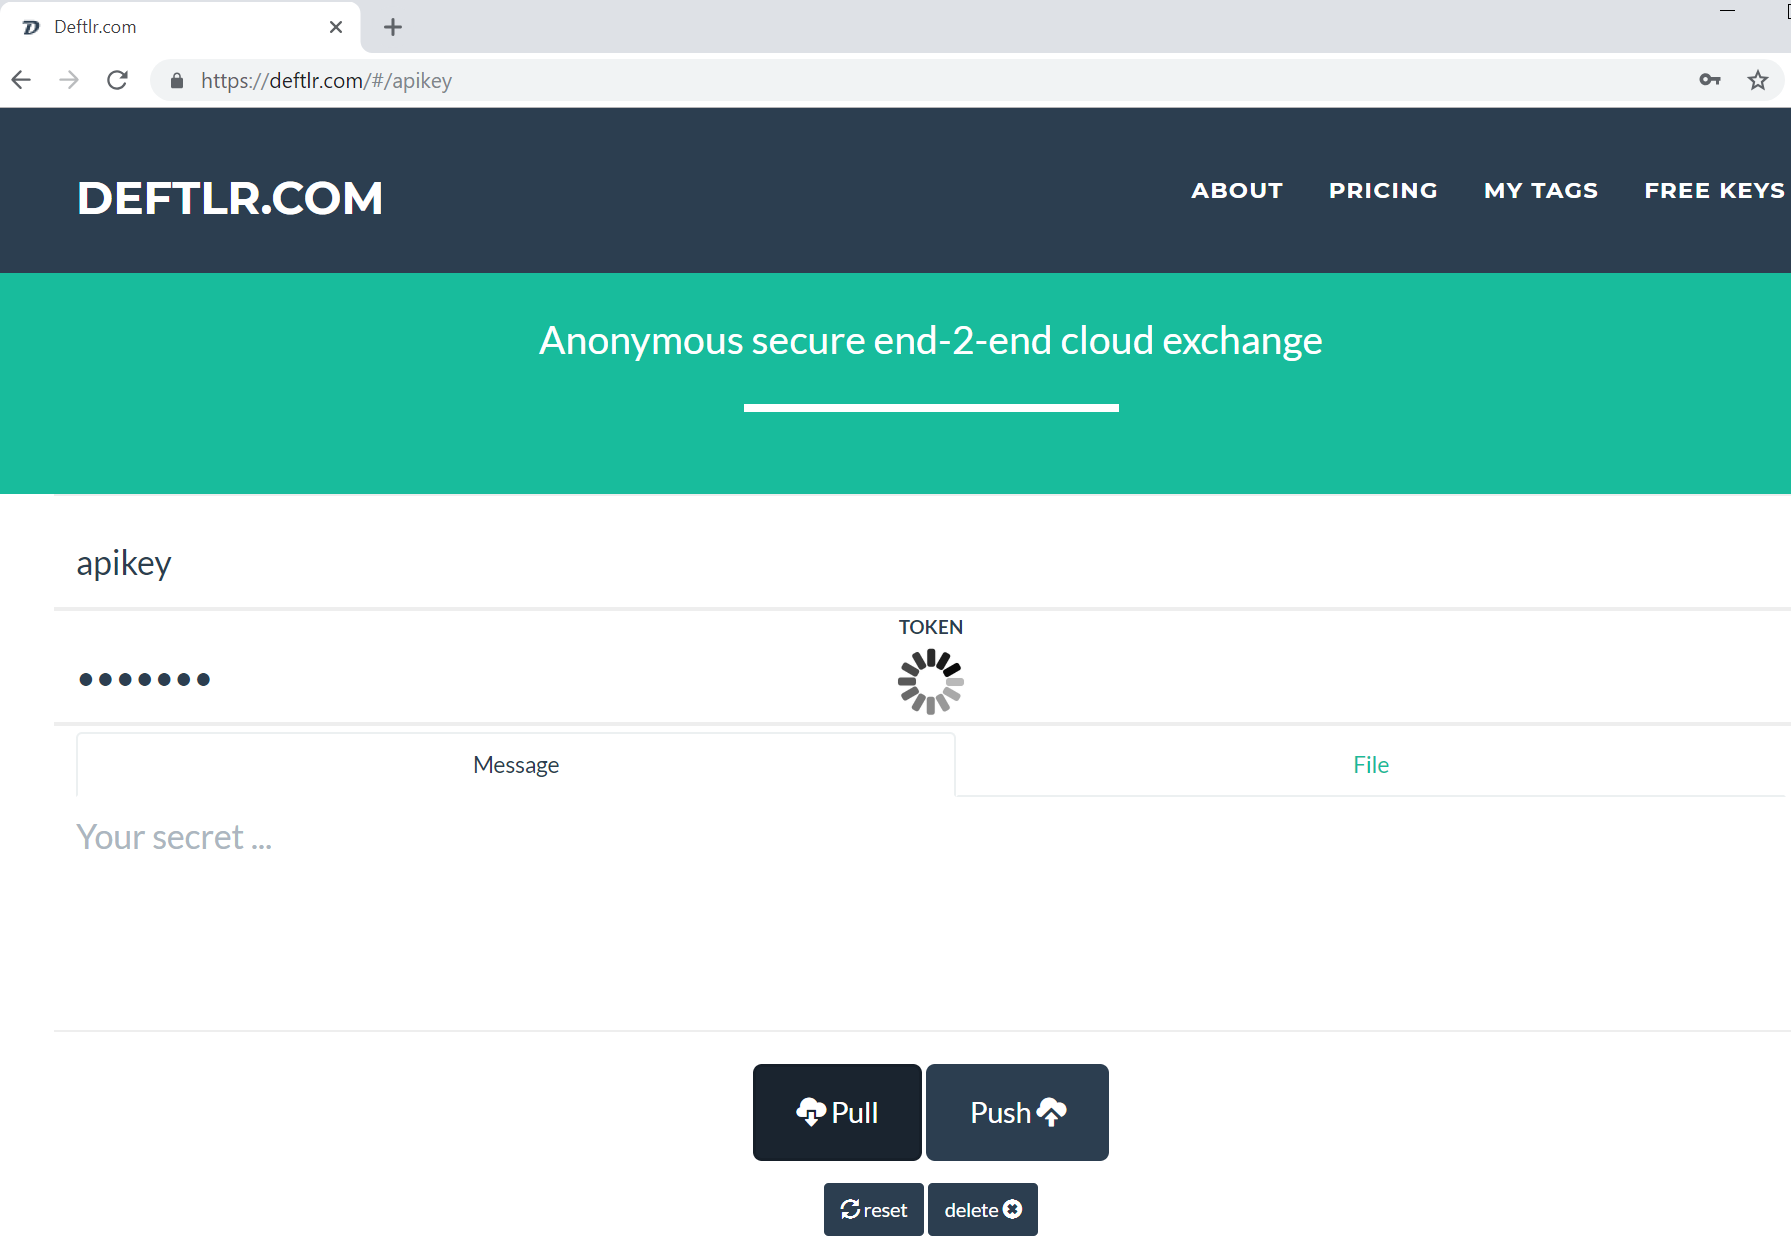Image resolution: width=1791 pixels, height=1239 pixels.
Task: Open the saved passwords key icon
Action: click(1710, 80)
